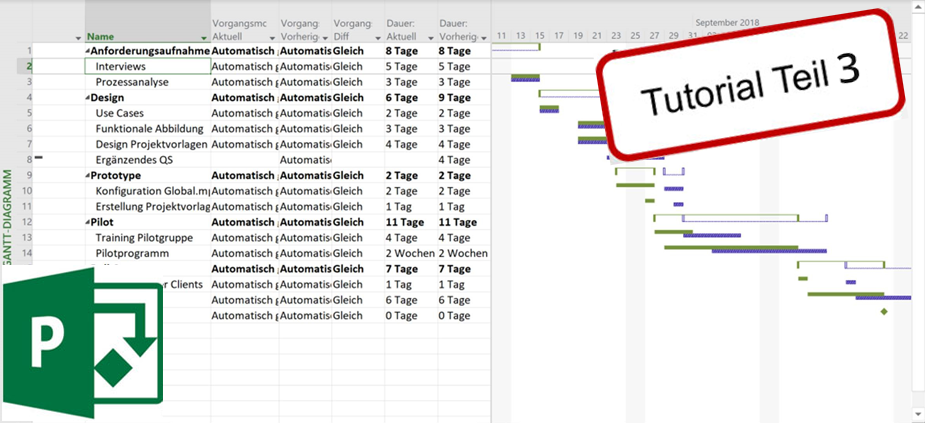Click the 2 Wochen duration cell for Pilotprogramm
Image resolution: width=925 pixels, height=423 pixels.
point(410,254)
